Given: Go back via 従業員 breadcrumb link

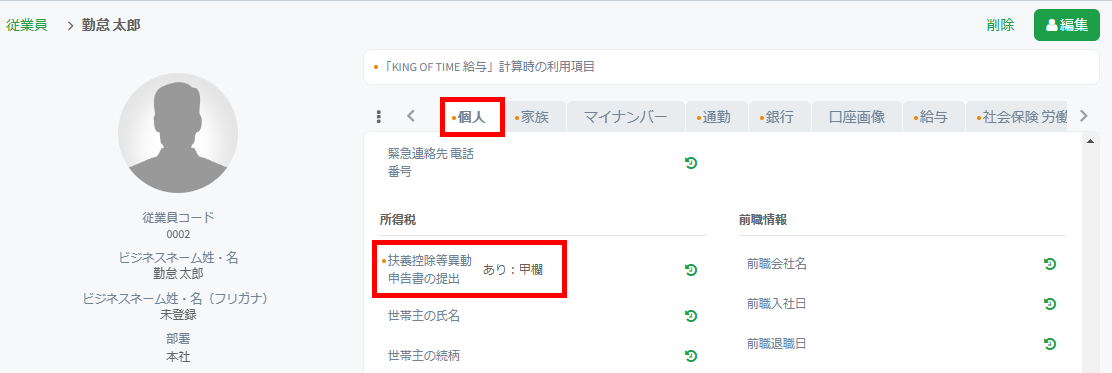Looking at the screenshot, I should pyautogui.click(x=27, y=25).
